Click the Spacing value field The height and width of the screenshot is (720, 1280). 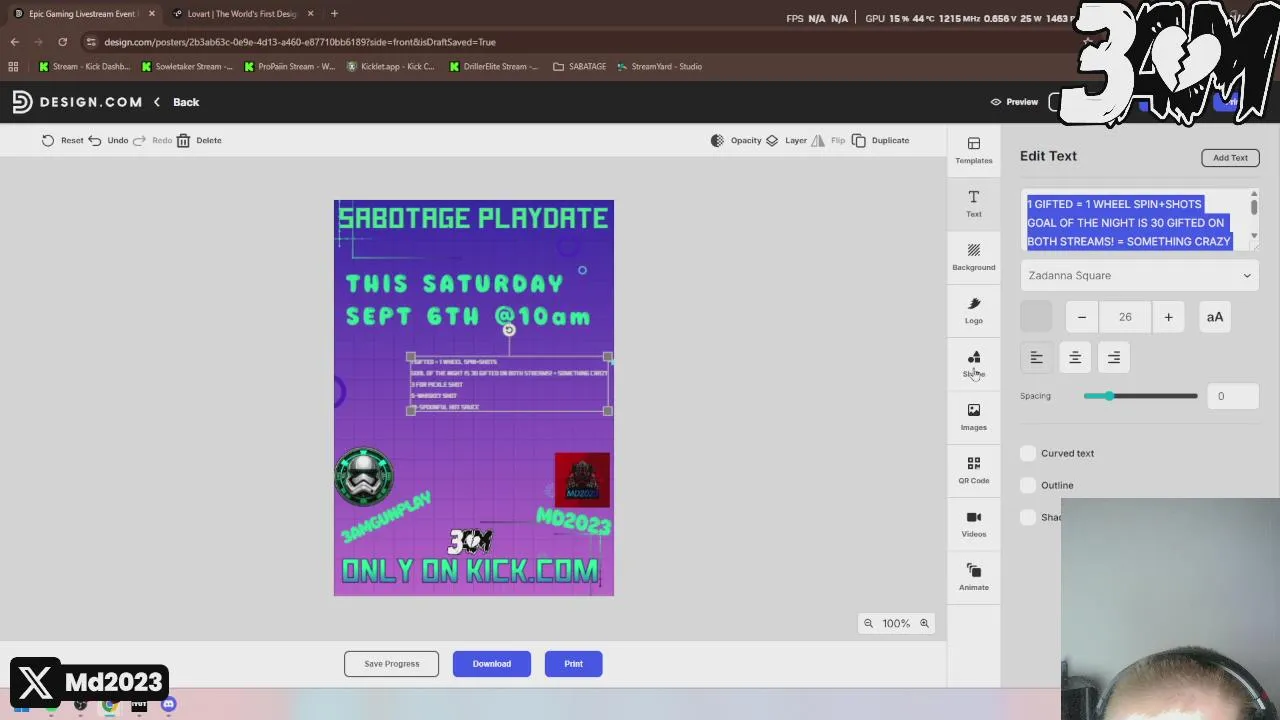click(1232, 396)
